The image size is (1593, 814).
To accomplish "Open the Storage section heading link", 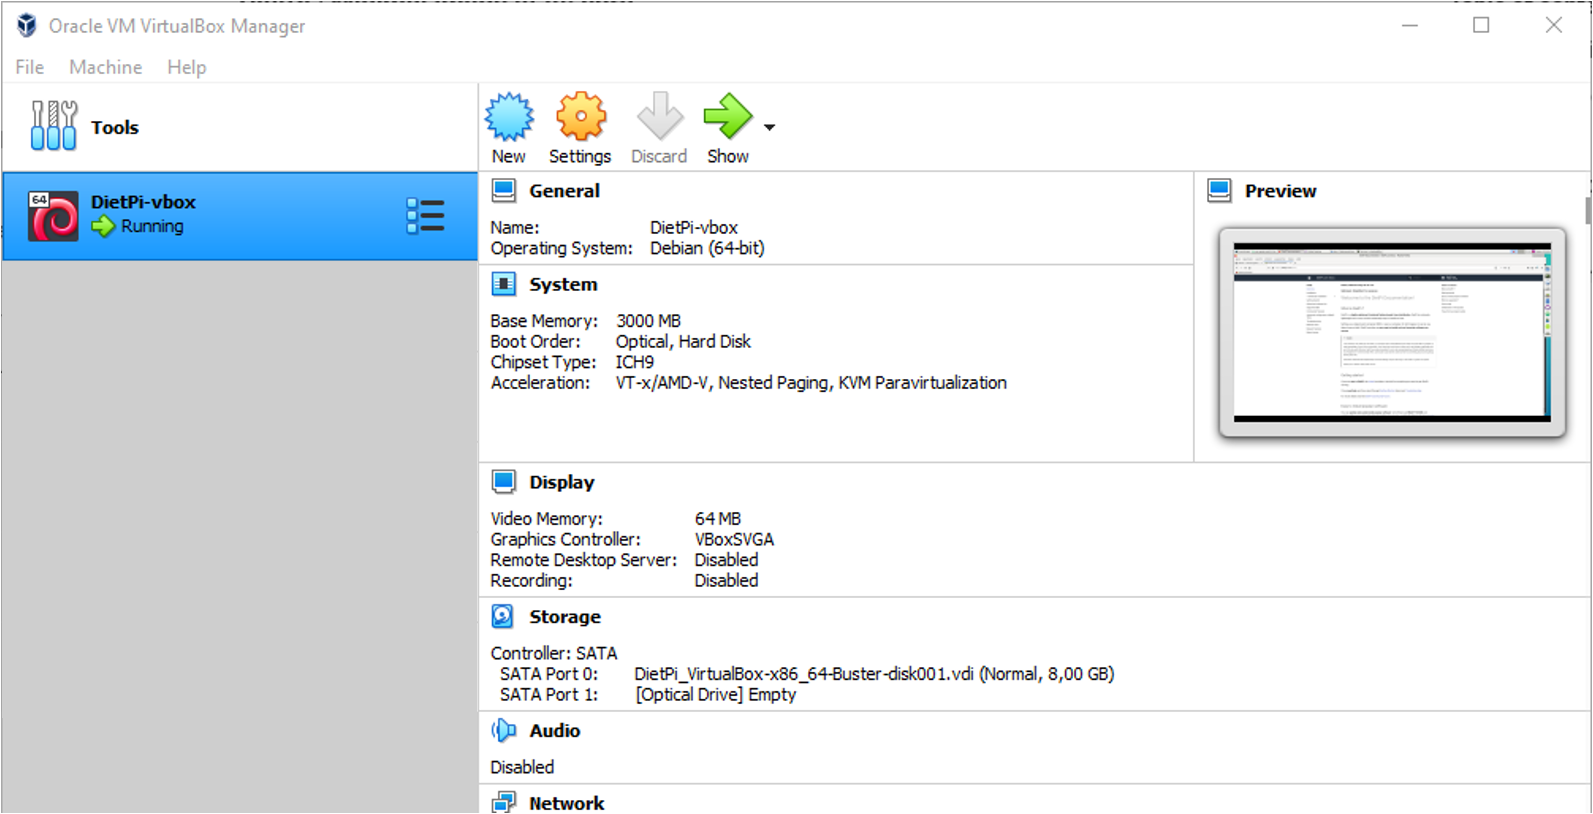I will coord(565,617).
